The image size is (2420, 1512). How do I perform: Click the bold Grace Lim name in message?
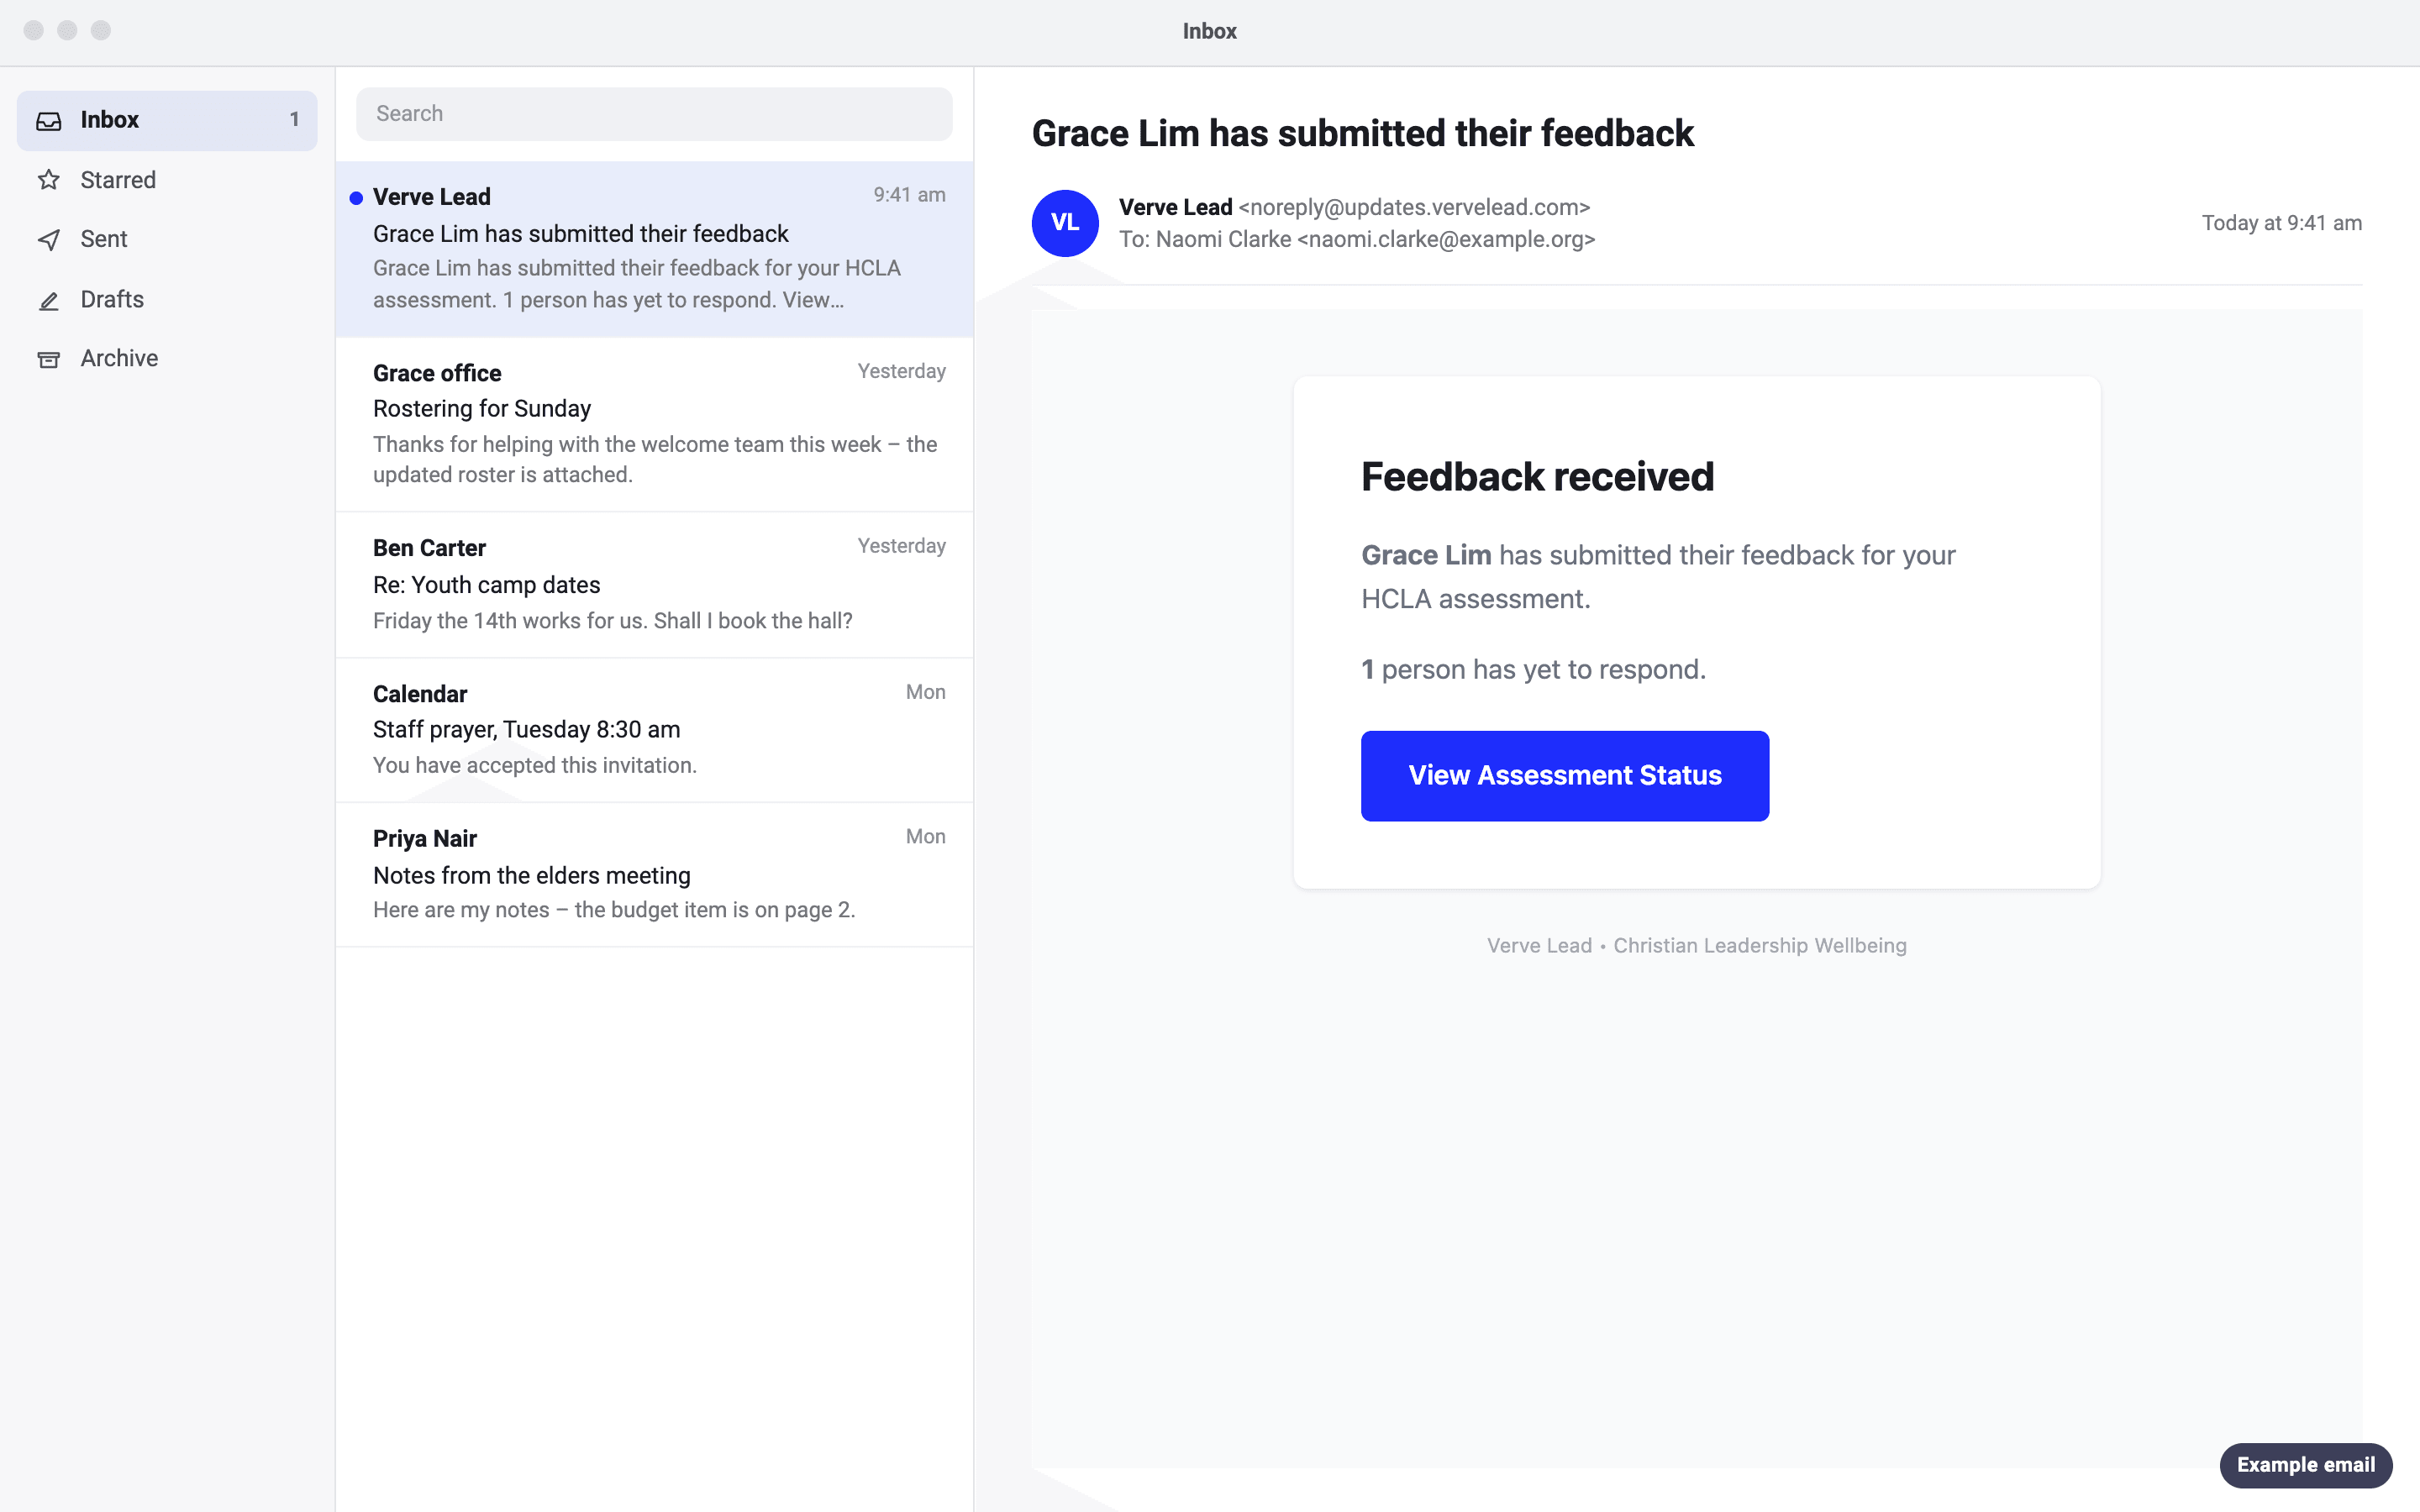[1426, 555]
